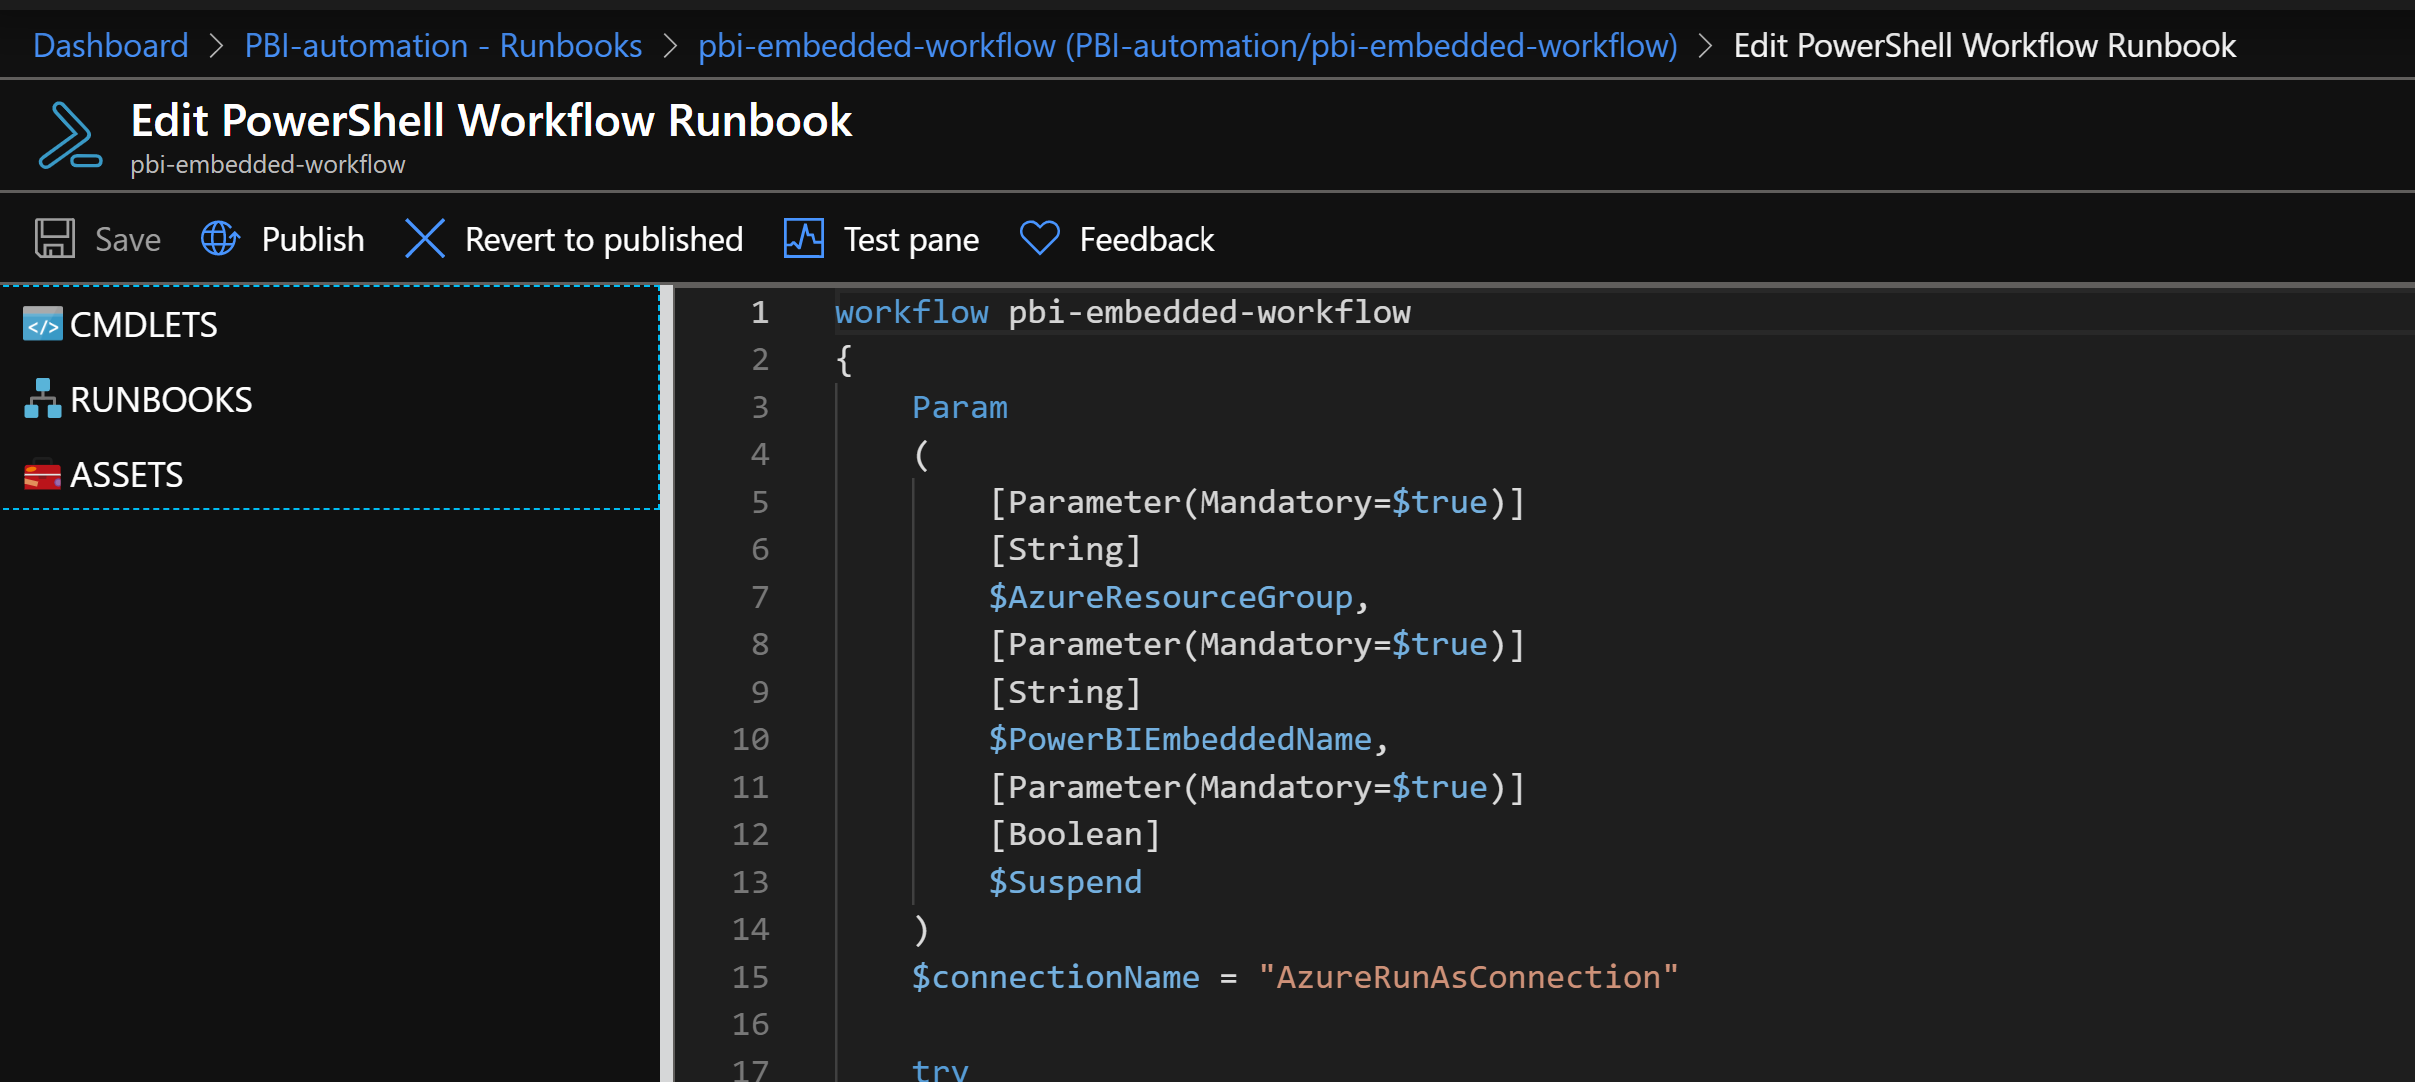Click line number 7 in editor gutter

760,597
